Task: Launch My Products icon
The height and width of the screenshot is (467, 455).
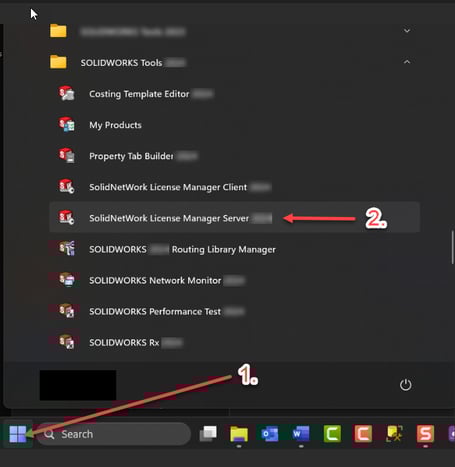Action: [x=66, y=125]
